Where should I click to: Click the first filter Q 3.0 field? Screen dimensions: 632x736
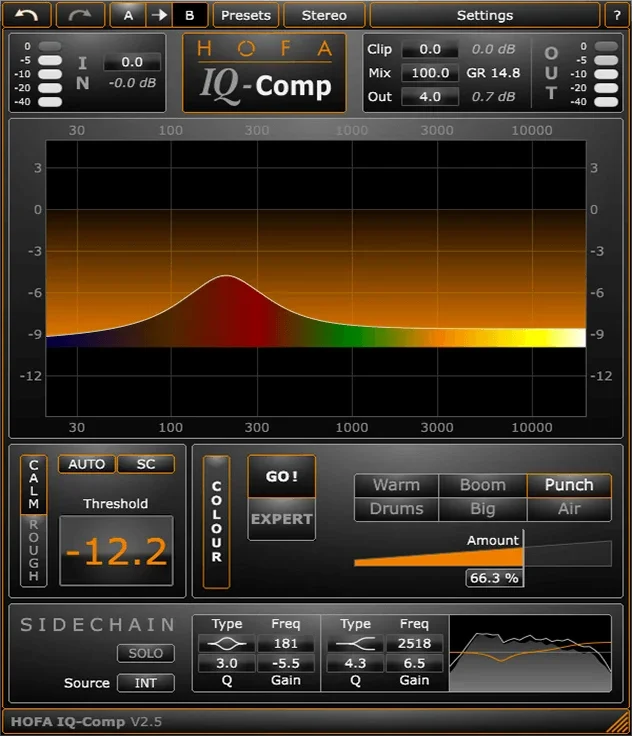coord(227,663)
